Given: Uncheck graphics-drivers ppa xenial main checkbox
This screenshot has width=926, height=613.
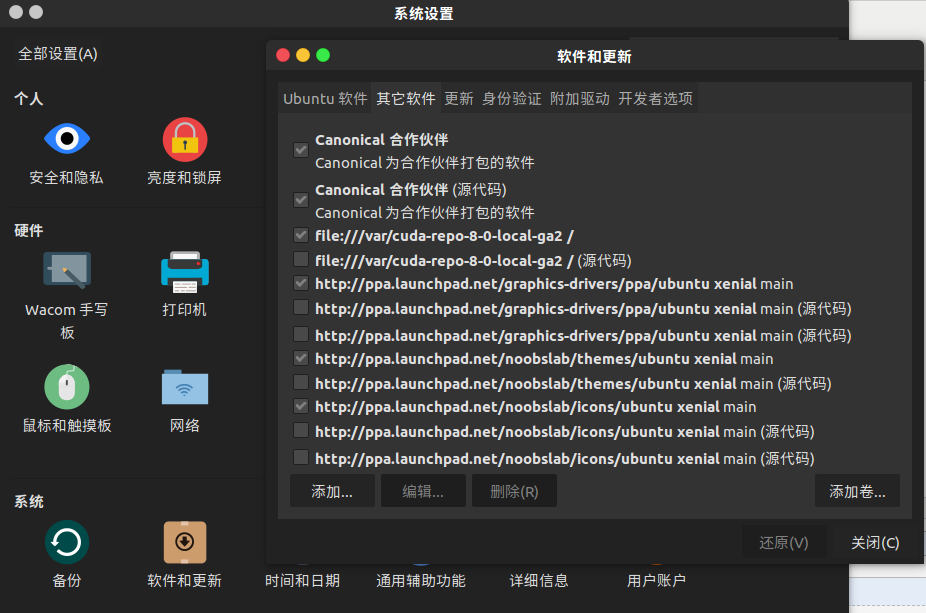Looking at the screenshot, I should 301,283.
